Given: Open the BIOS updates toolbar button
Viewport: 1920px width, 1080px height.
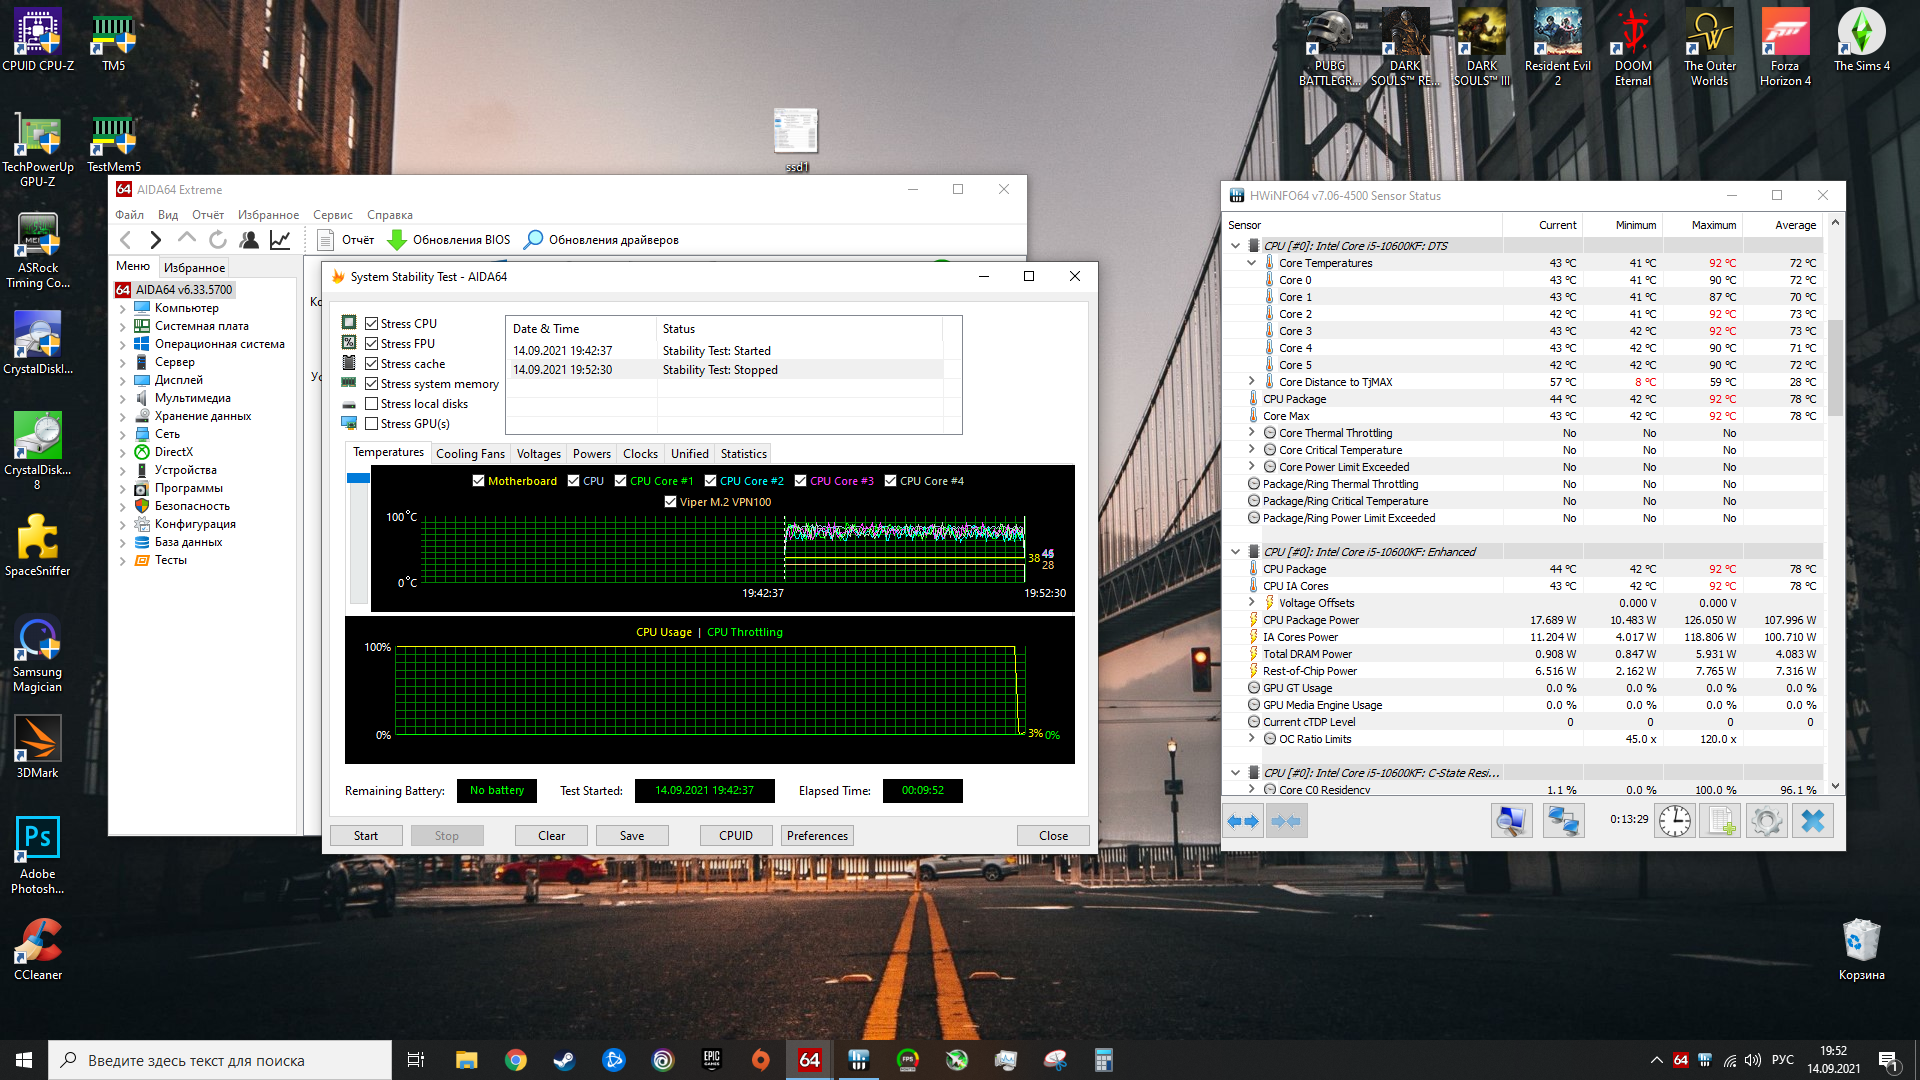Looking at the screenshot, I should click(x=449, y=240).
